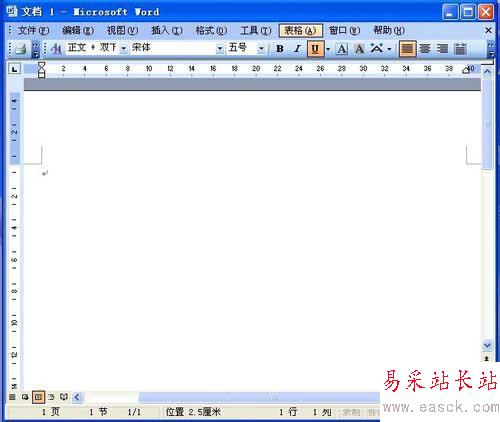This screenshot has width=500, height=422.
Task: Click the Word document icon in title bar
Action: click(12, 11)
